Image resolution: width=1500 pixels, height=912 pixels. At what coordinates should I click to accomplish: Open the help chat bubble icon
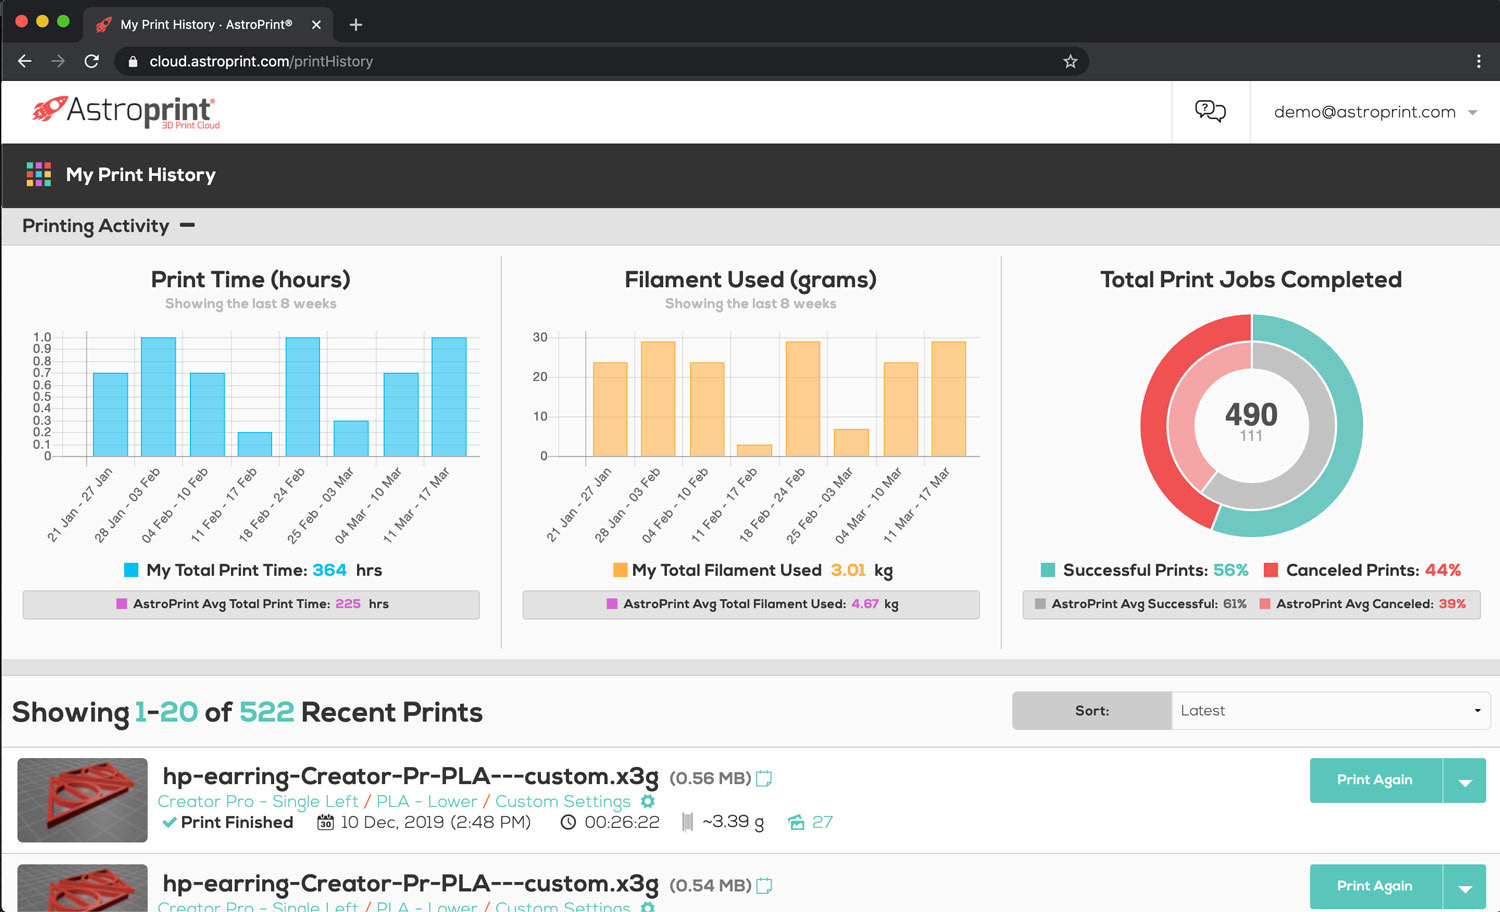pos(1210,111)
